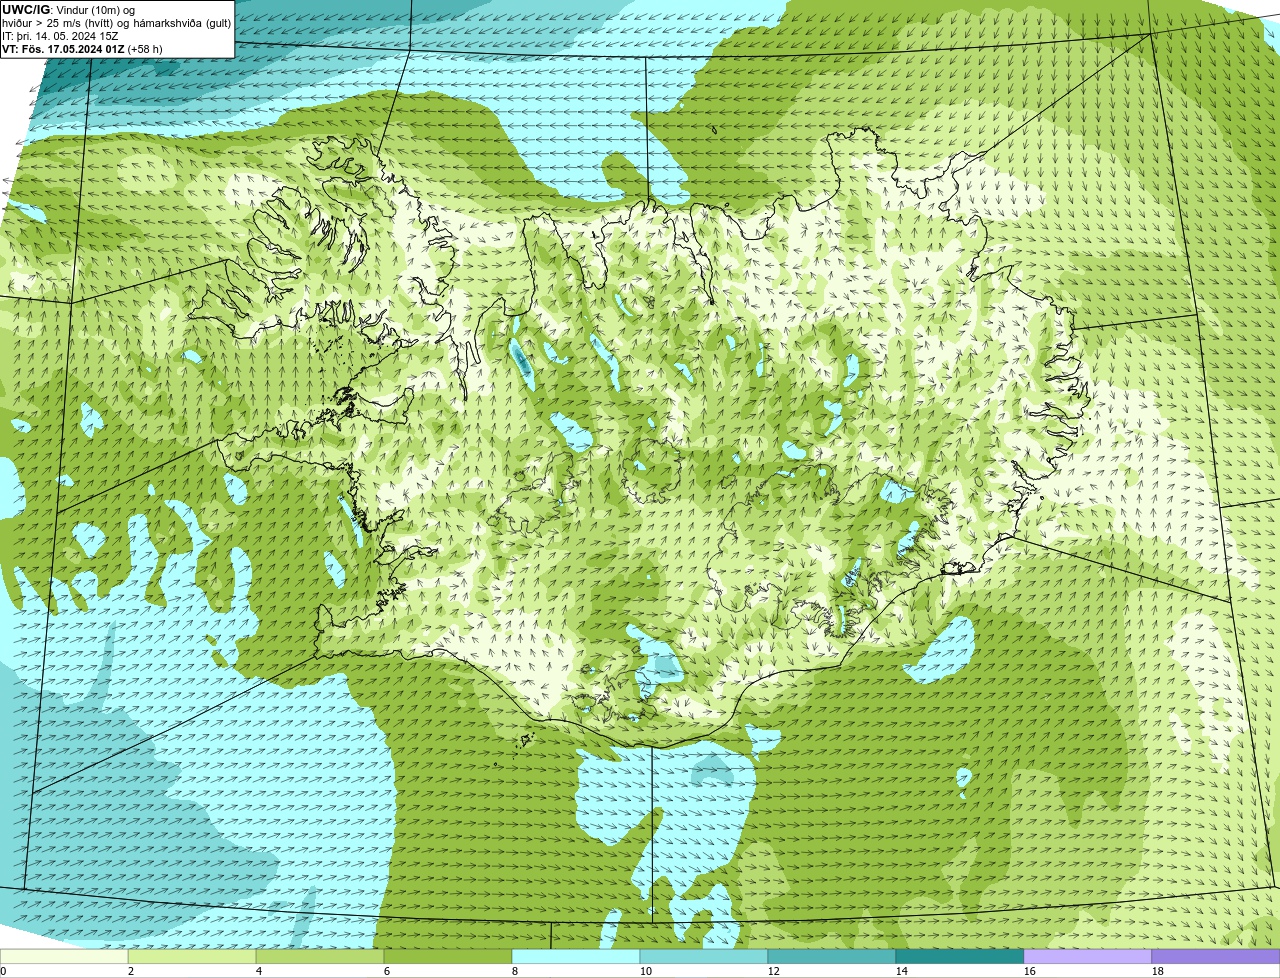
Task: Select the medium green 4–6 m/s color swatch
Action: (x=320, y=957)
